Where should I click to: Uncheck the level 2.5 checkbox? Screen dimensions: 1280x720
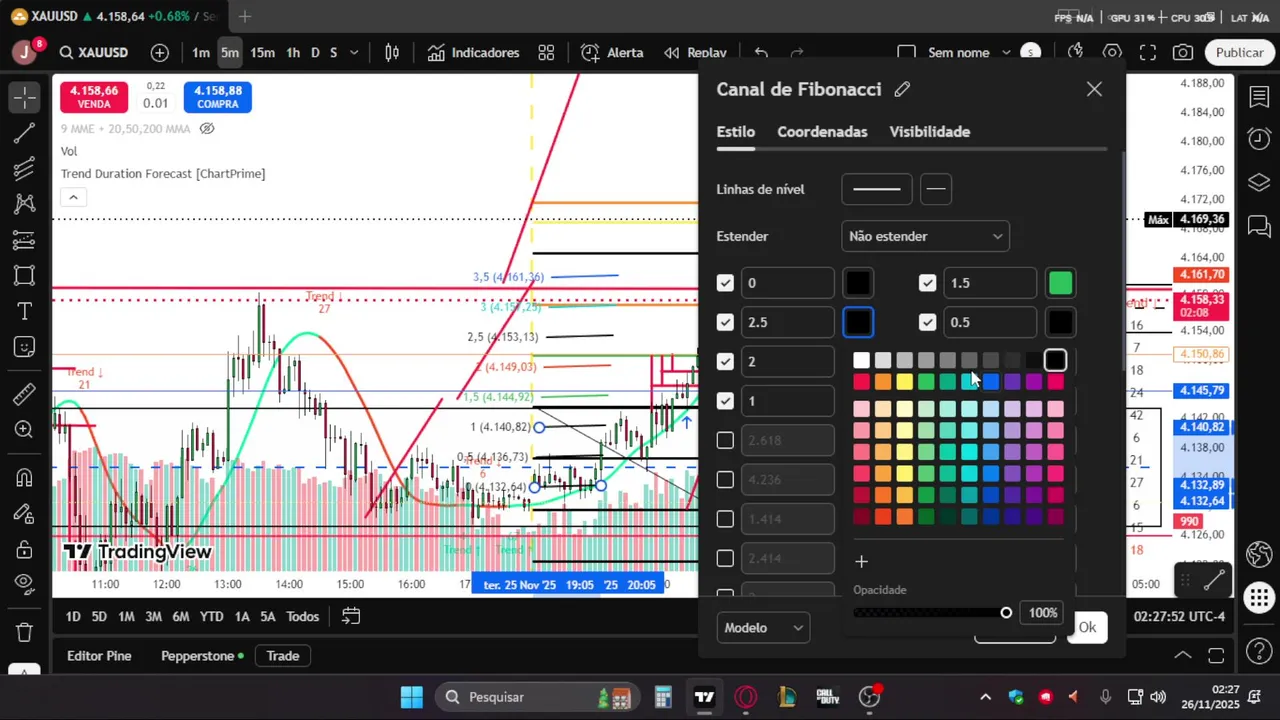(x=725, y=322)
